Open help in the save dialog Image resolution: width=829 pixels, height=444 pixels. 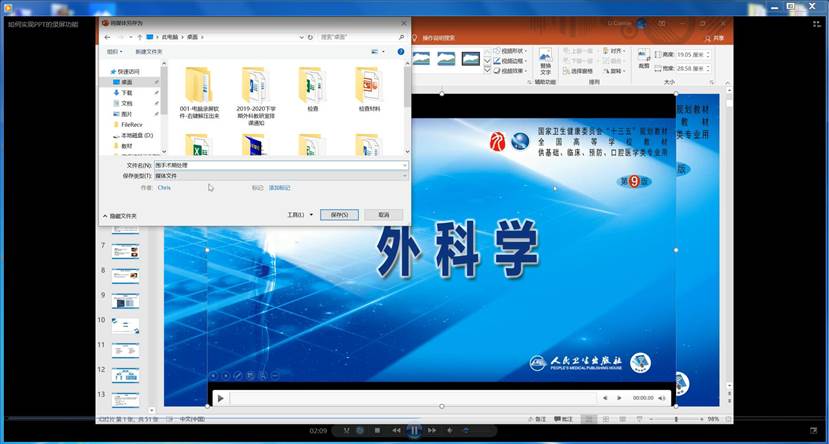pyautogui.click(x=401, y=52)
